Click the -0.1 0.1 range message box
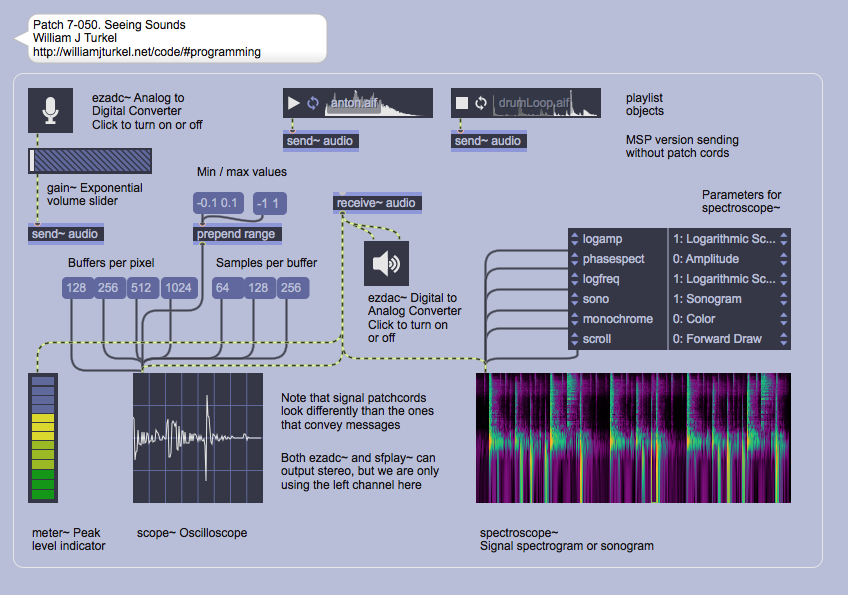This screenshot has height=595, width=848. pos(217,203)
